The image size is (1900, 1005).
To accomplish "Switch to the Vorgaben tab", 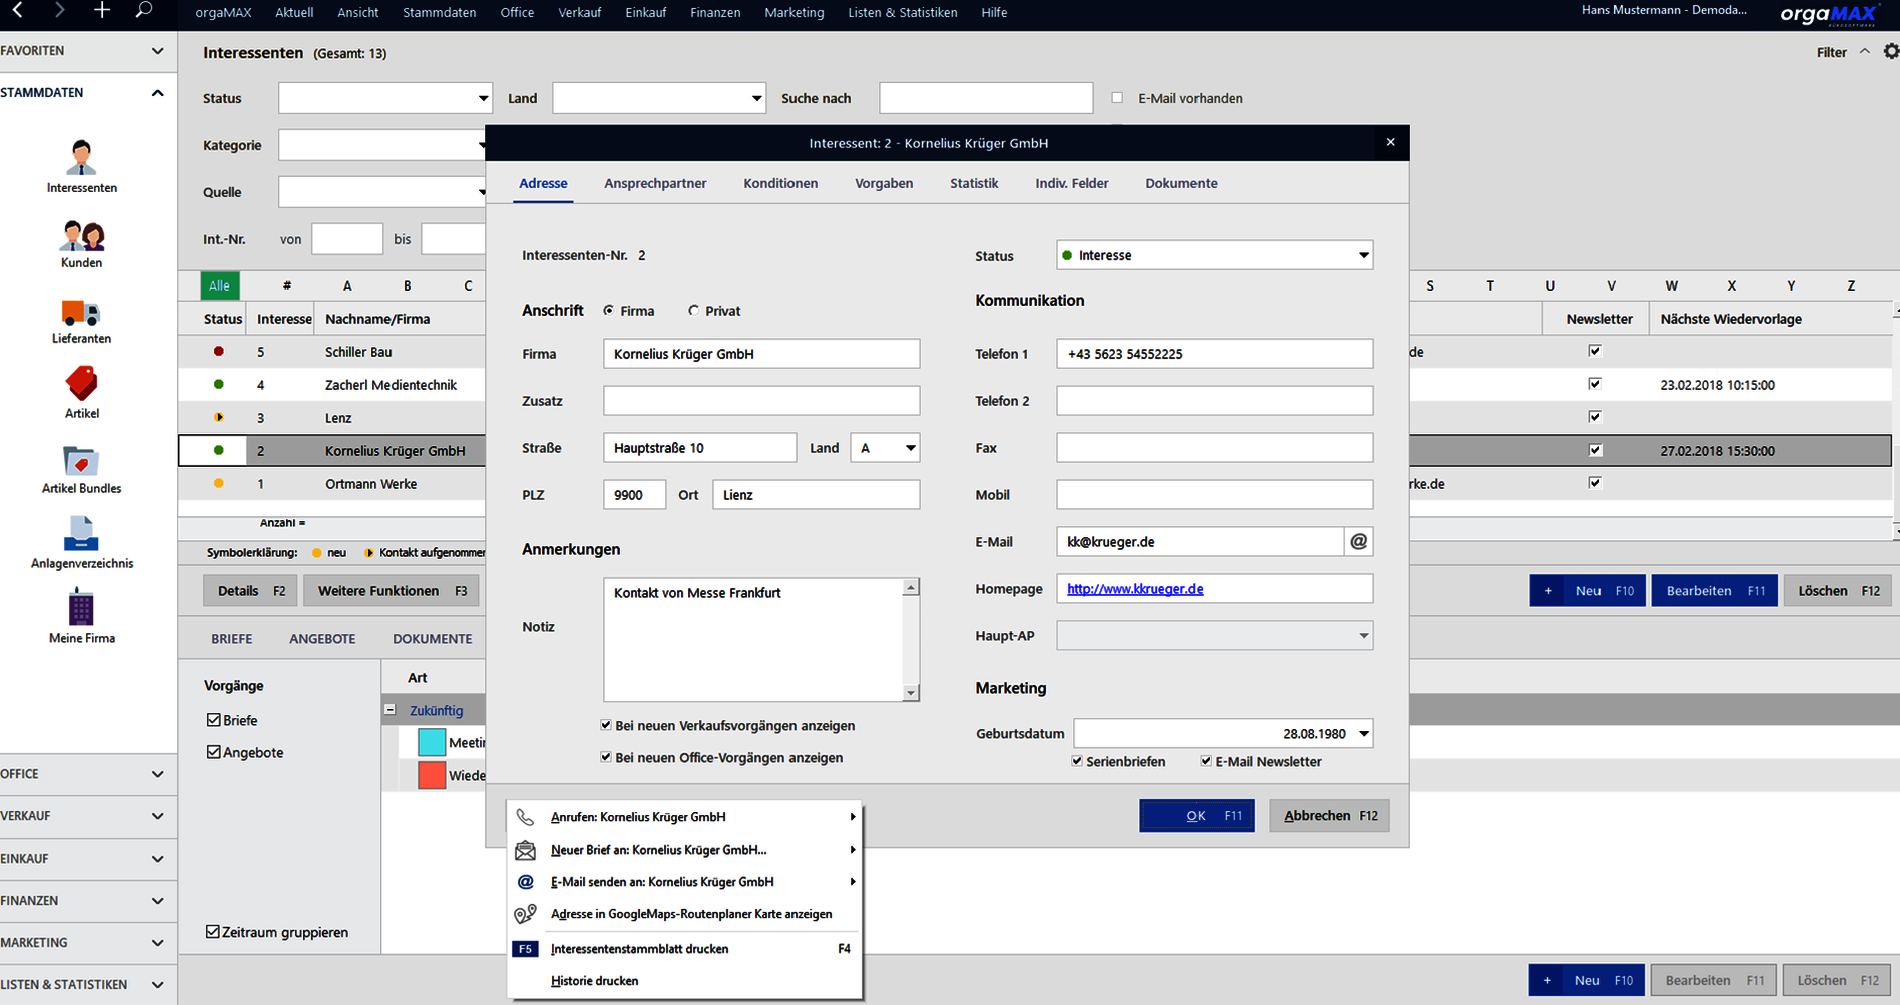I will coord(884,183).
